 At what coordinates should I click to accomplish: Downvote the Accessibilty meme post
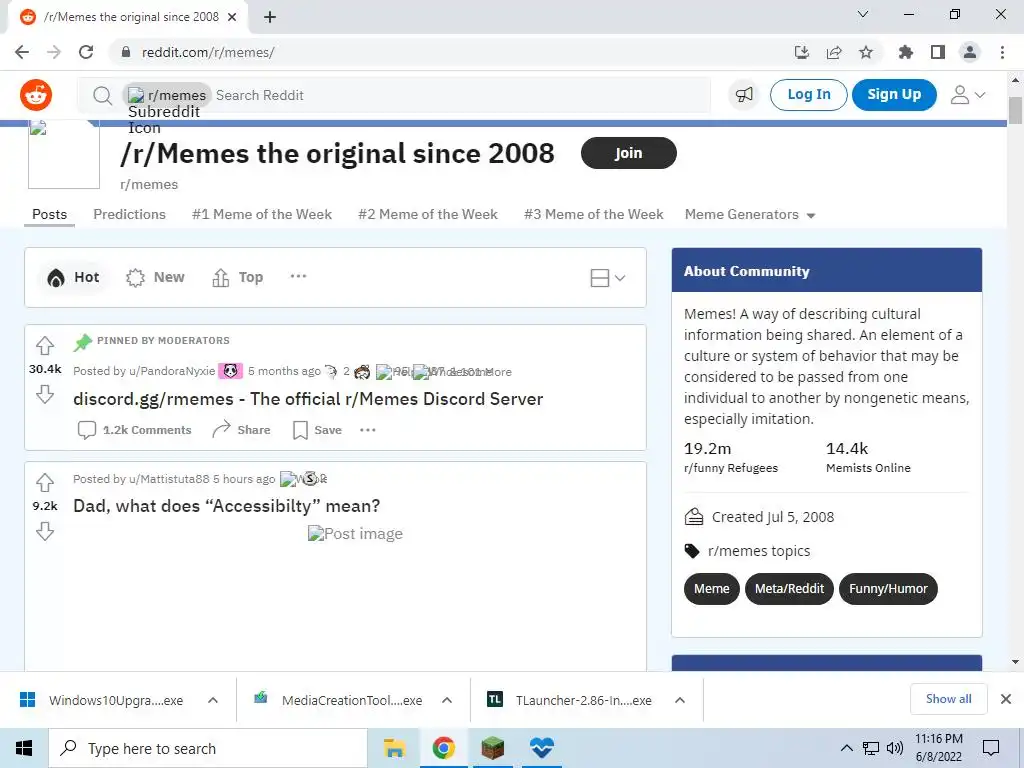point(44,531)
